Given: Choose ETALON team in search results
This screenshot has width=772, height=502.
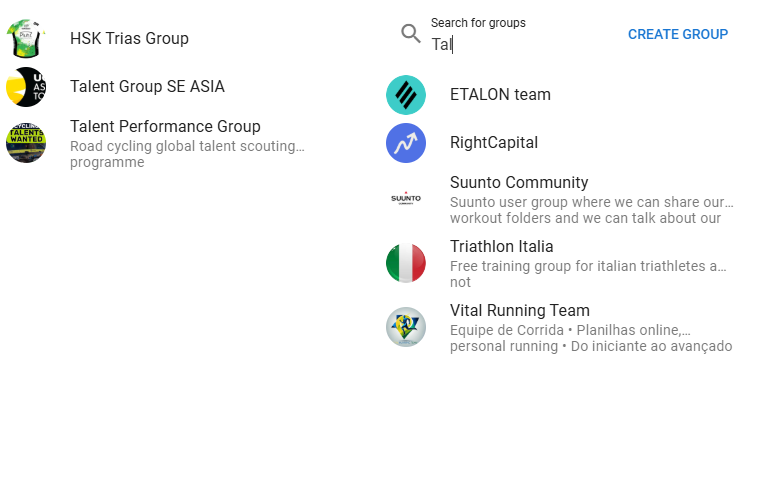Looking at the screenshot, I should point(500,94).
